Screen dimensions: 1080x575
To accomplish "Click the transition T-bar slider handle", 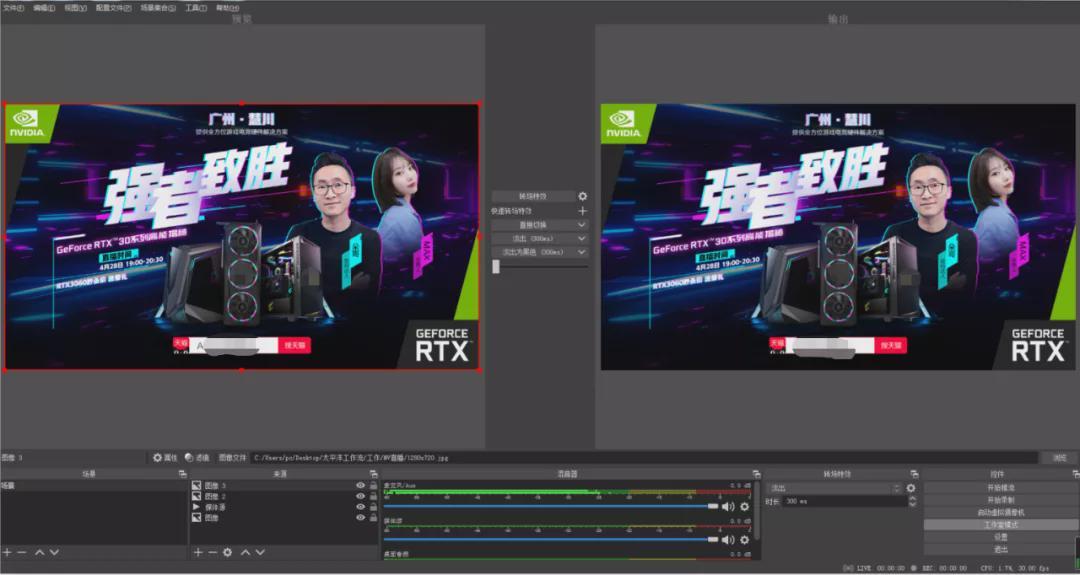I will click(x=496, y=266).
